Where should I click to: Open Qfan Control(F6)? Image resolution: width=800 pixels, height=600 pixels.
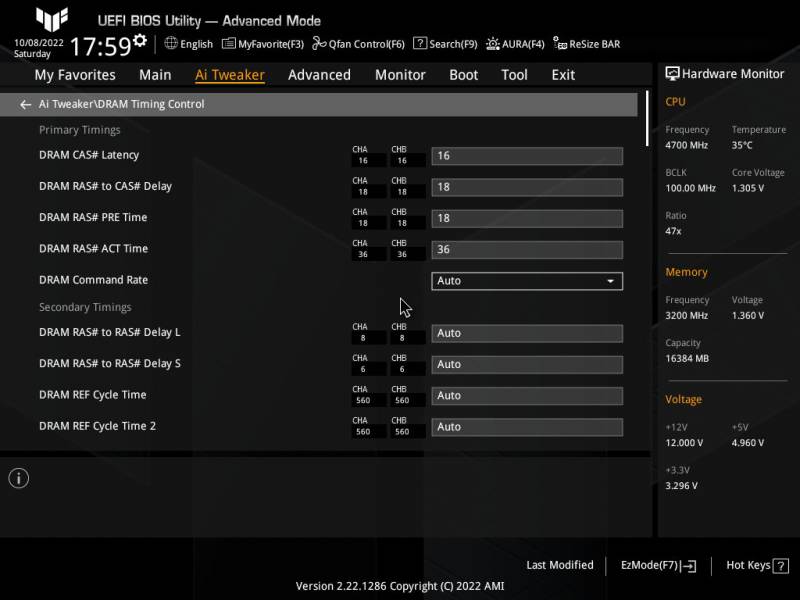click(x=358, y=44)
